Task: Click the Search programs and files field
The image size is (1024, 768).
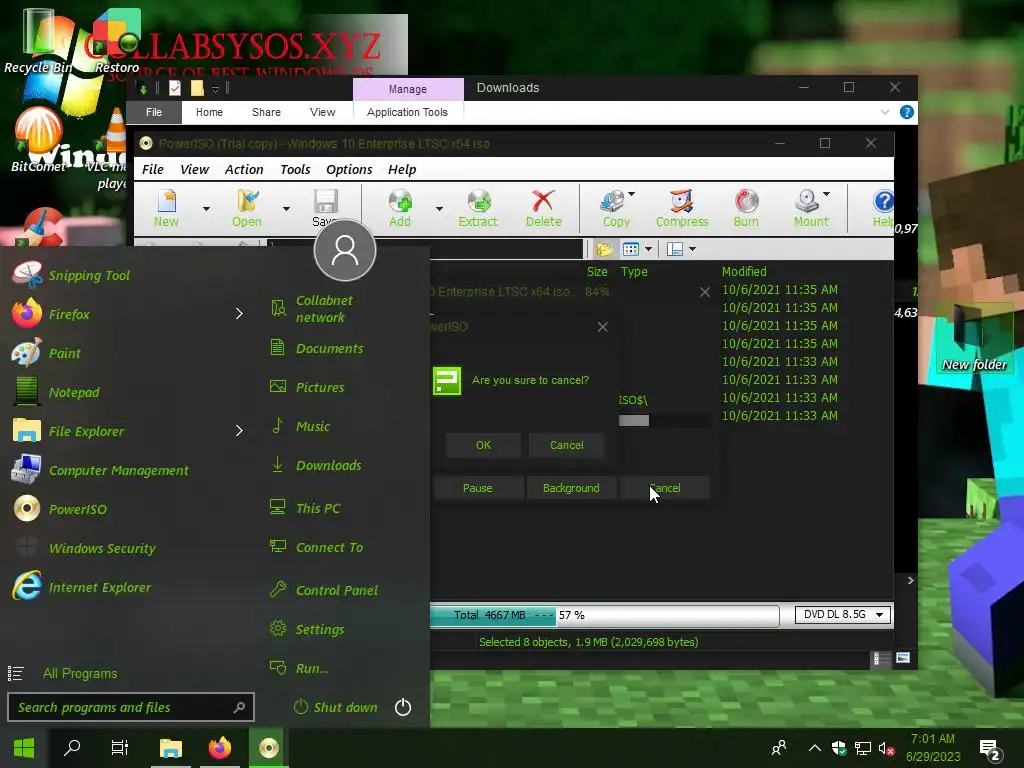Action: pyautogui.click(x=131, y=707)
